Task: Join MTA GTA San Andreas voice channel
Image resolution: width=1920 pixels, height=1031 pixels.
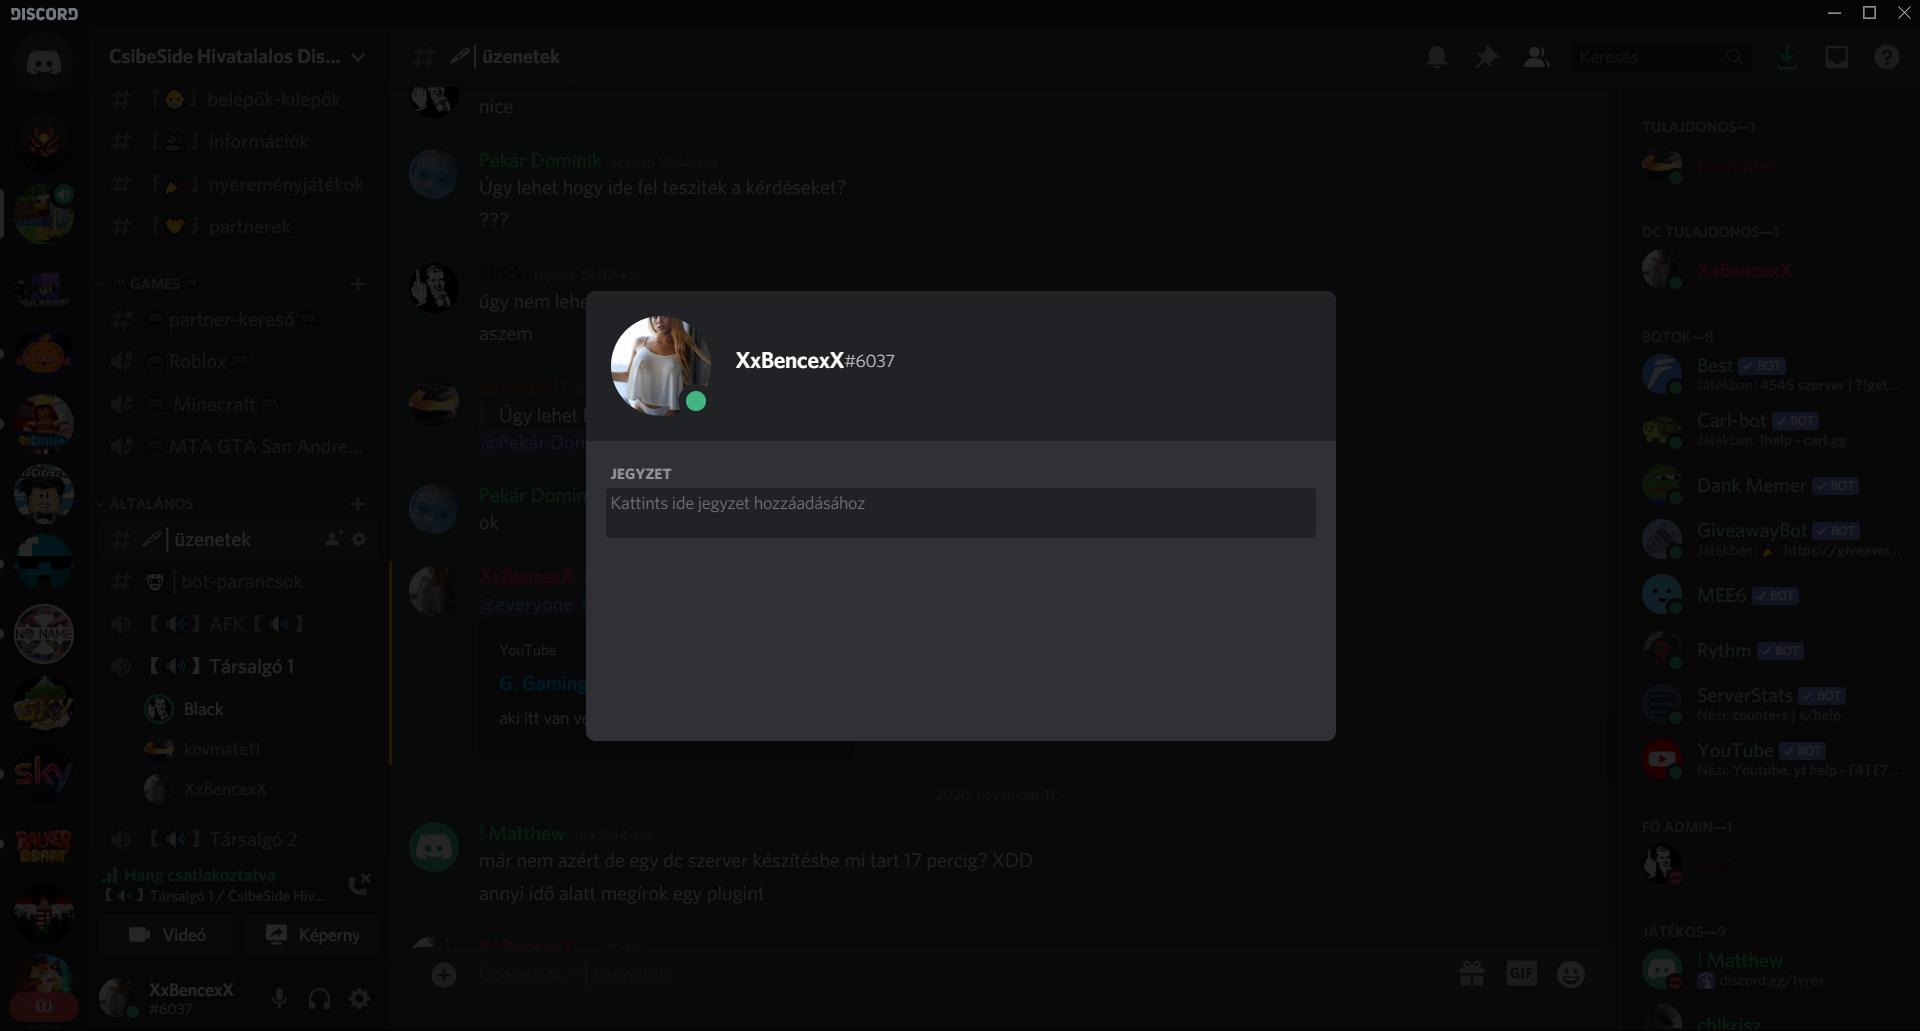Action: 238,447
